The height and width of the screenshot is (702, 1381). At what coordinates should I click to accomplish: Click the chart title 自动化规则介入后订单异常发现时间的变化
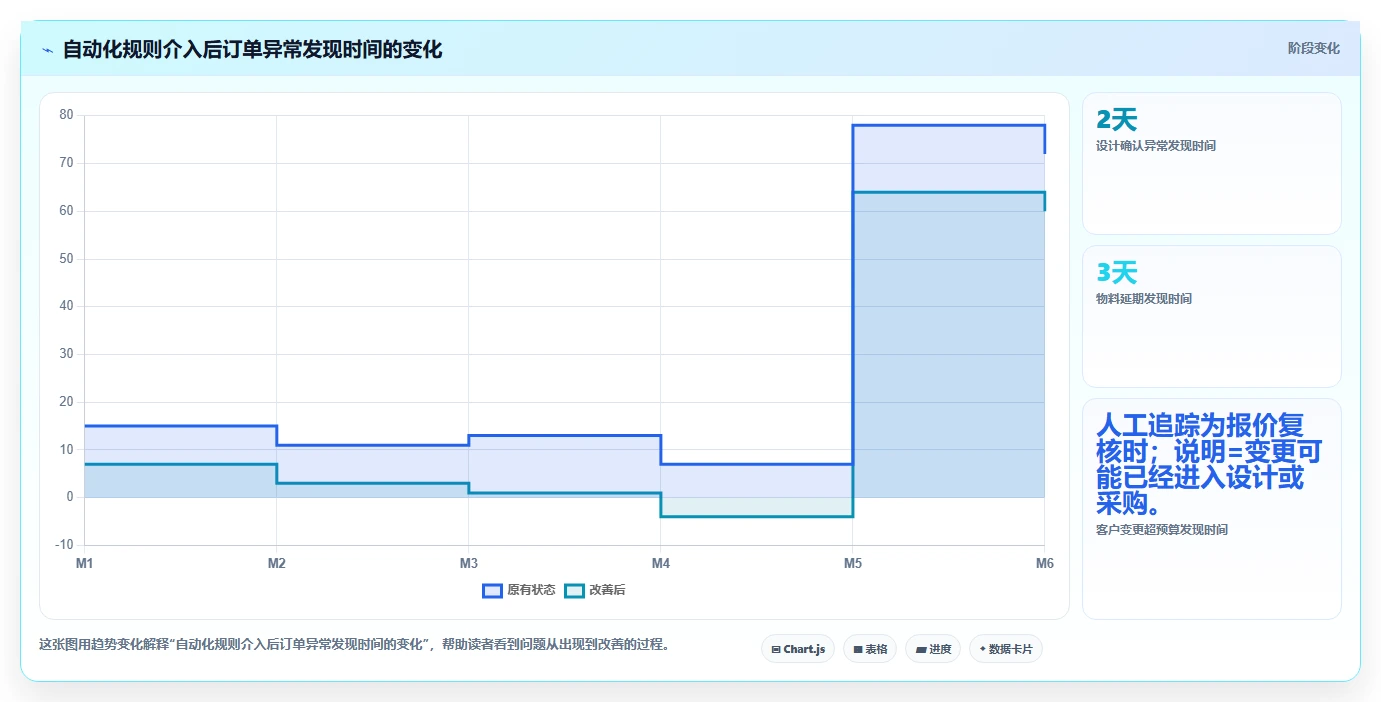252,49
